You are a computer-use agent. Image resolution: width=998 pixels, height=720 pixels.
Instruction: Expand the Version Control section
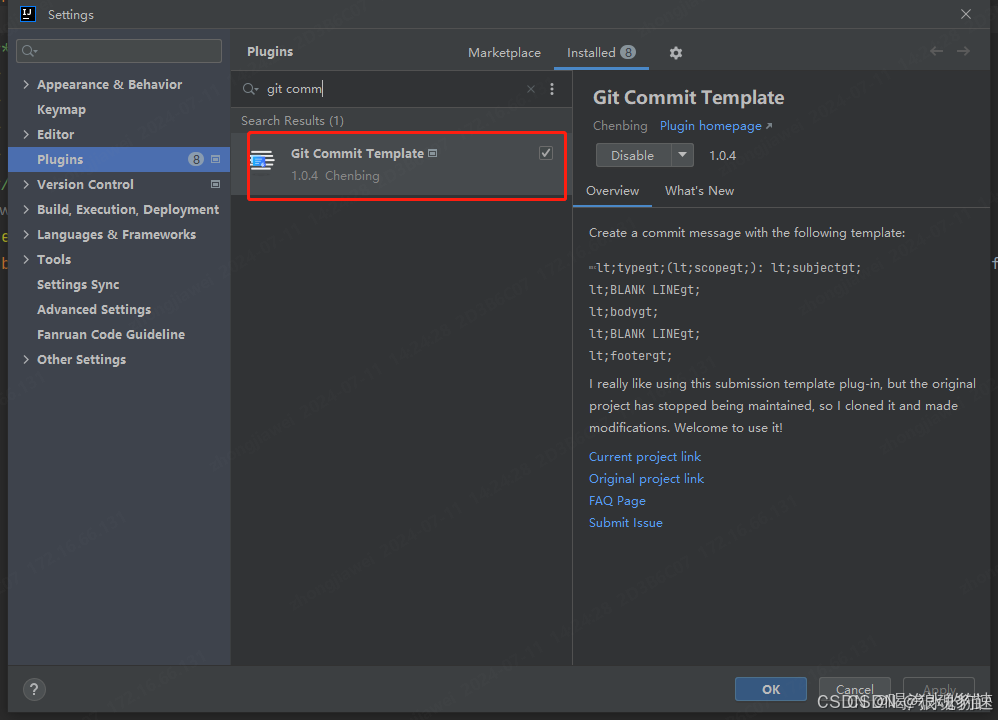(26, 184)
